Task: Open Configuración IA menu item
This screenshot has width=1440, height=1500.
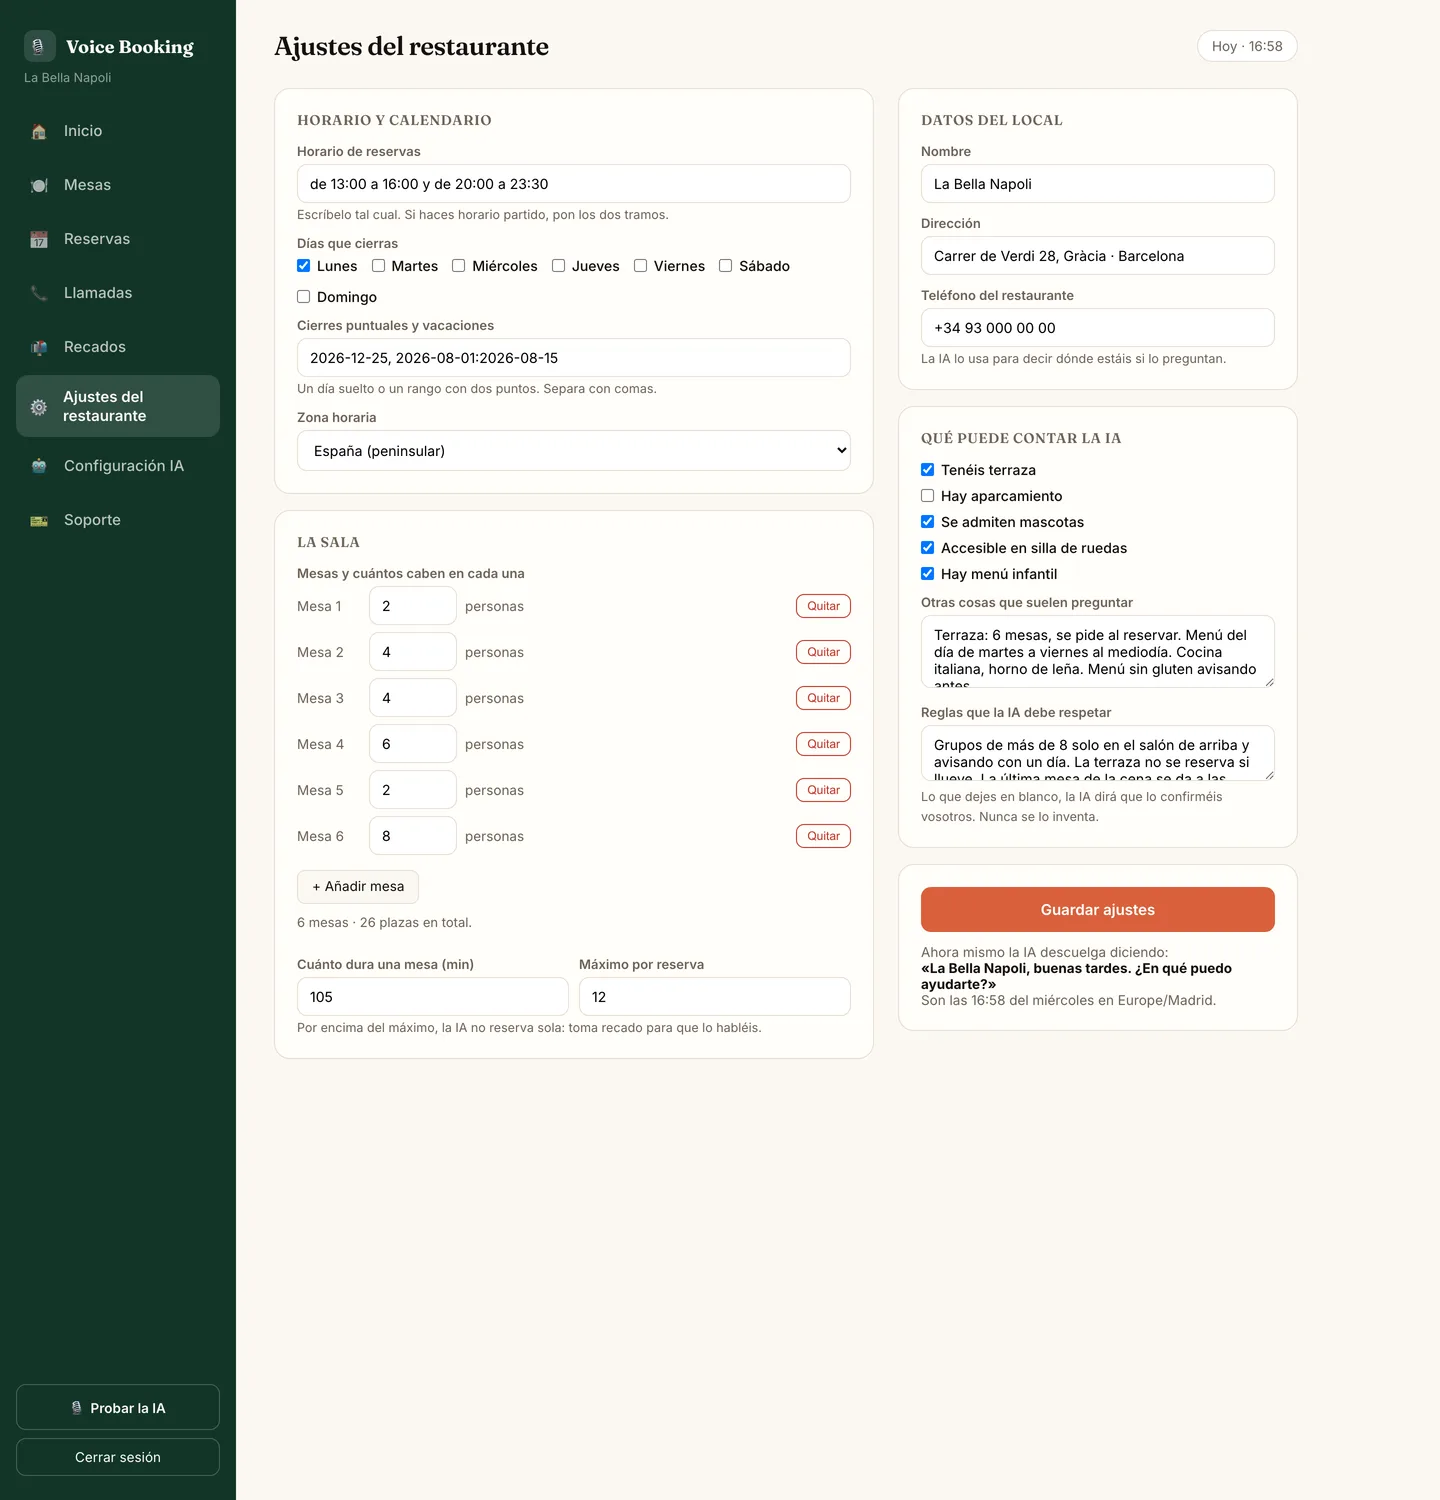Action: (118, 466)
